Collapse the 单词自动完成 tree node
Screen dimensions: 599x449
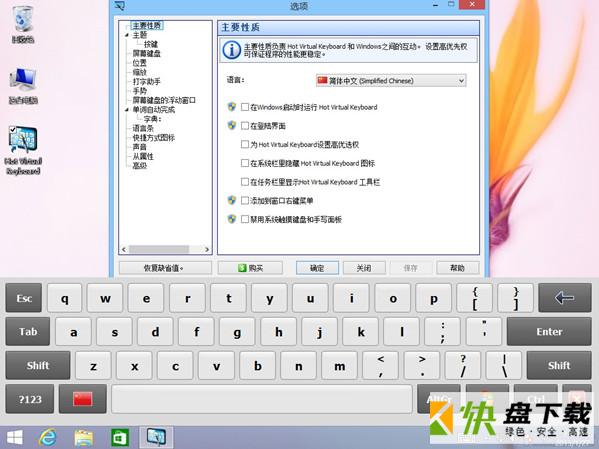pos(127,110)
